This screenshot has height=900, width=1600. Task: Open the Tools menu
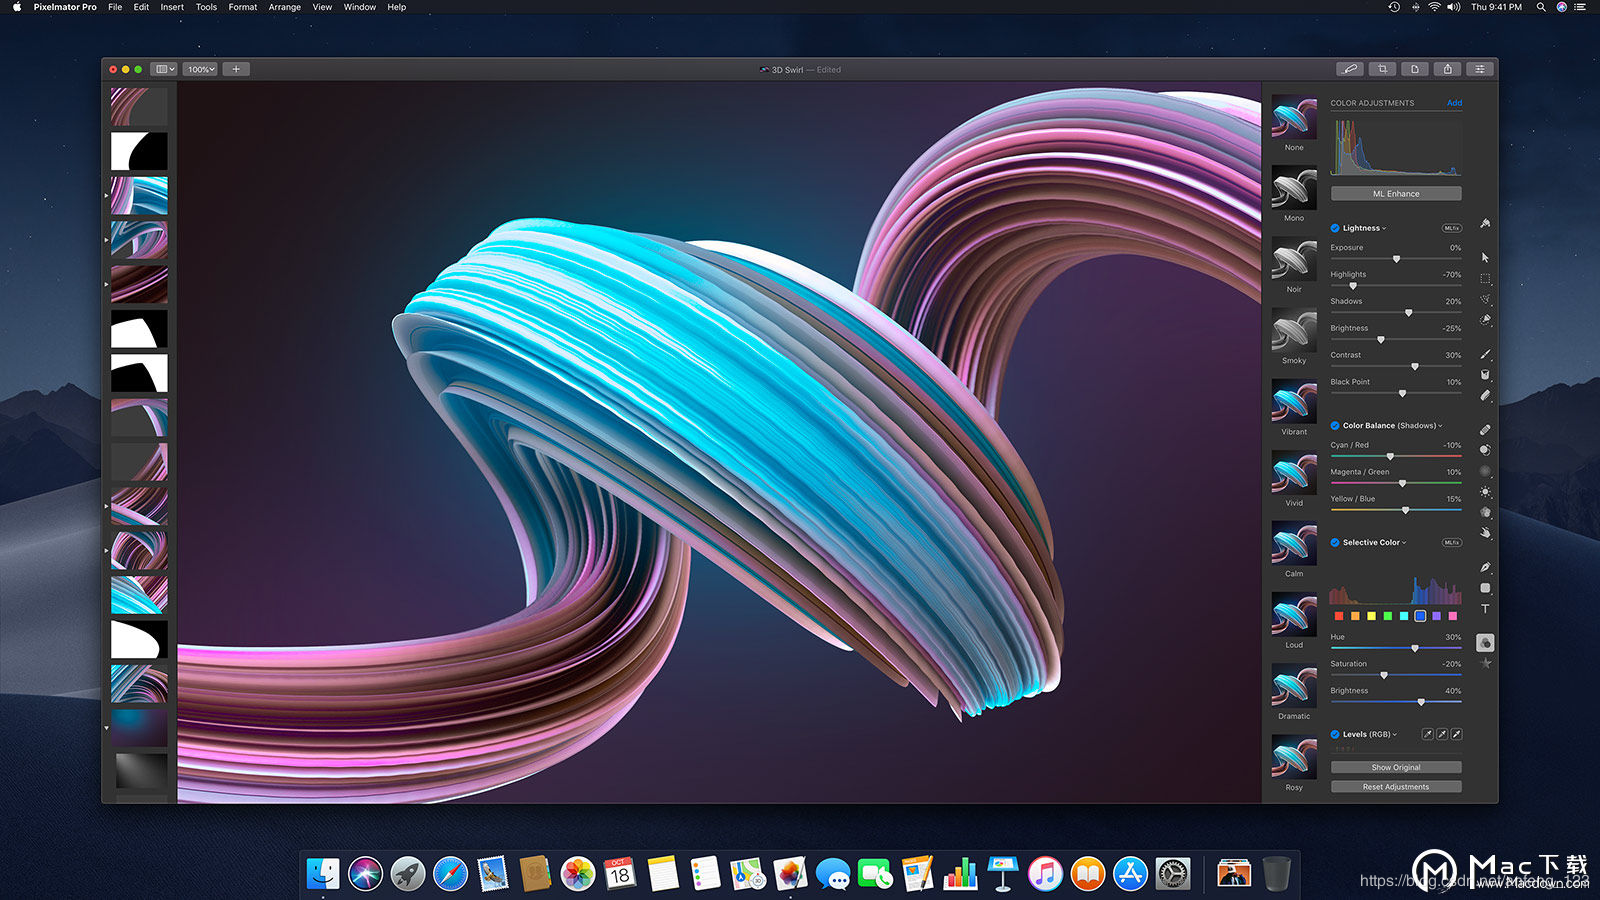[x=206, y=7]
